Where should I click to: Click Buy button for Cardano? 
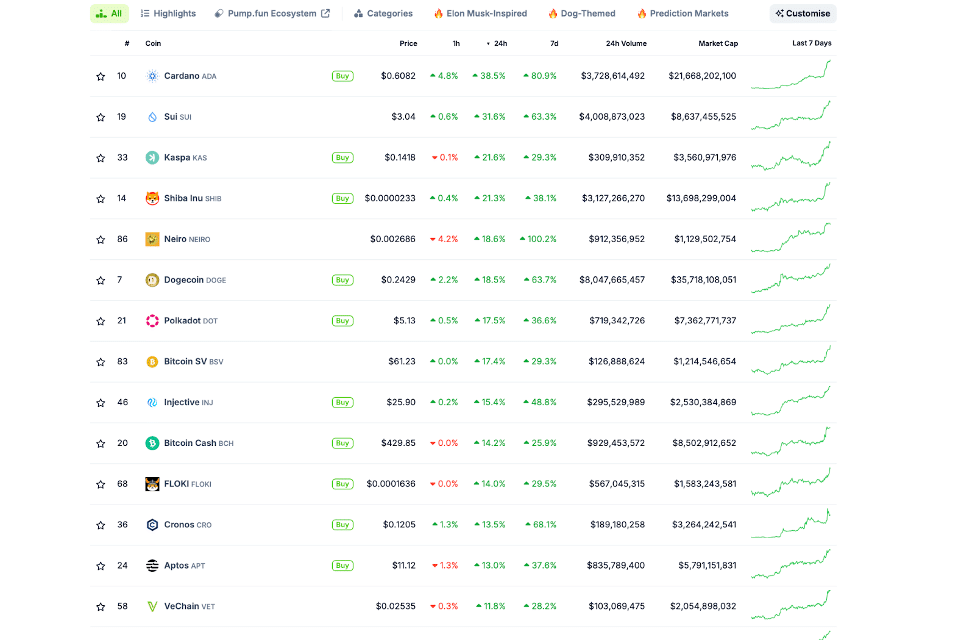343,76
